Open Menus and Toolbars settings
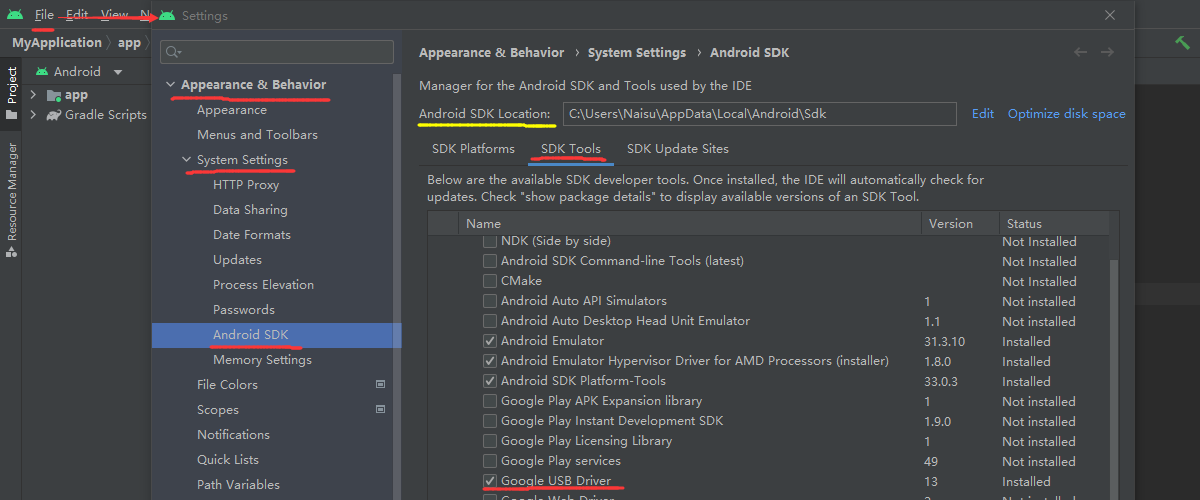 coord(257,135)
